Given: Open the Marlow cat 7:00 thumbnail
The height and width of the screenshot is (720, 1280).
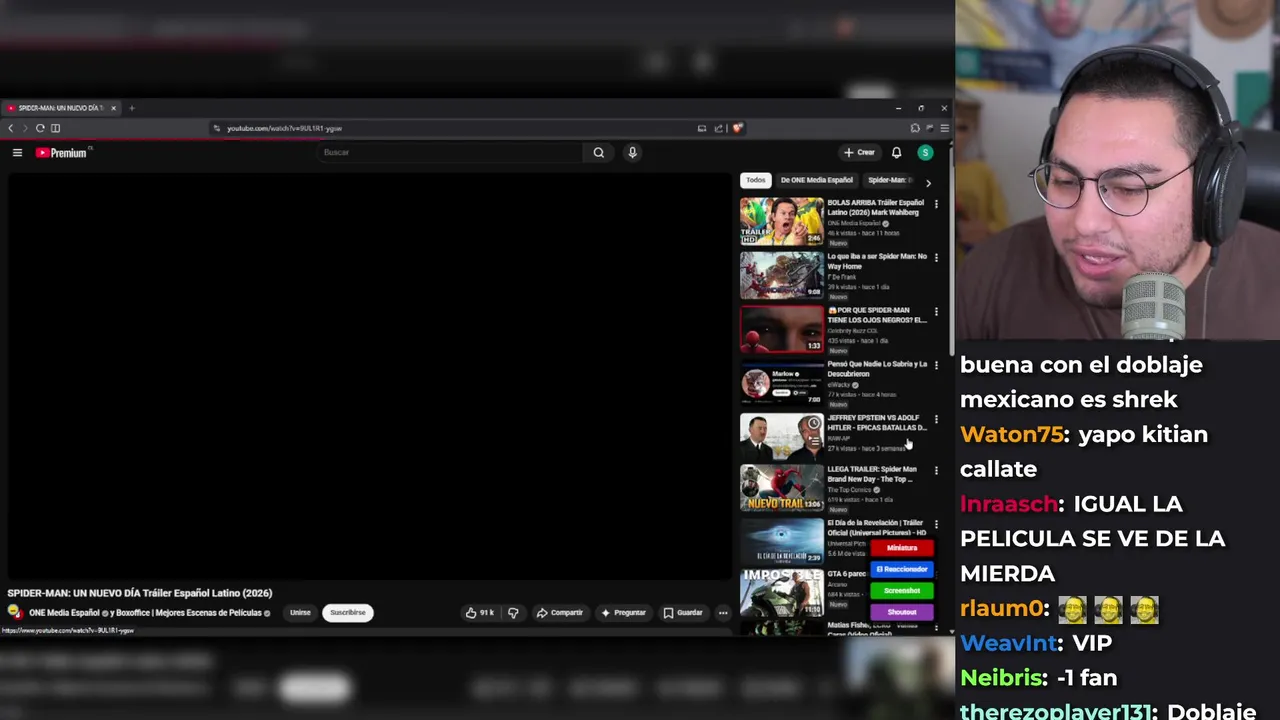Looking at the screenshot, I should 782,383.
